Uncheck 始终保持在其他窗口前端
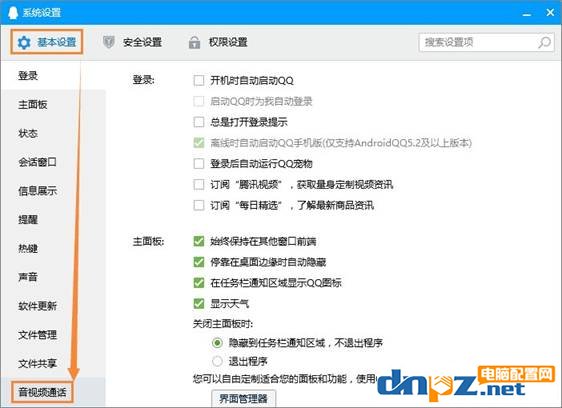This screenshot has width=562, height=408. tap(199, 241)
